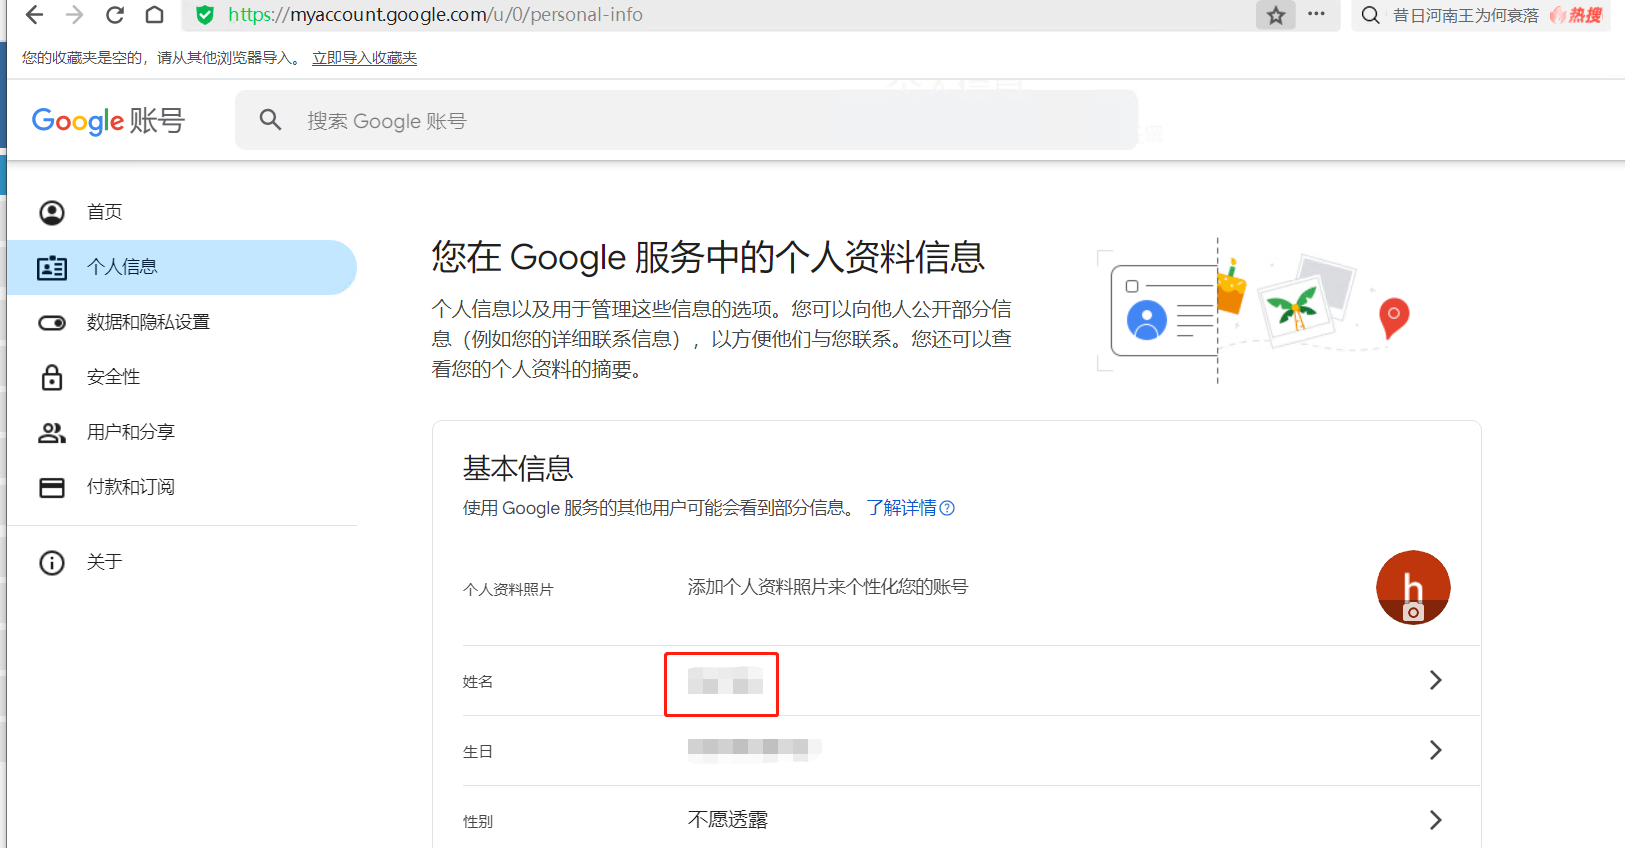Click the 数据和隐私设置 toggle icon

click(52, 322)
